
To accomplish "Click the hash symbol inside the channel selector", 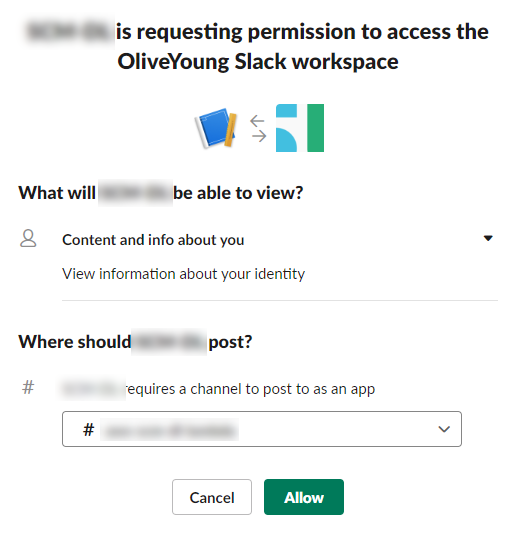I will coord(88,430).
